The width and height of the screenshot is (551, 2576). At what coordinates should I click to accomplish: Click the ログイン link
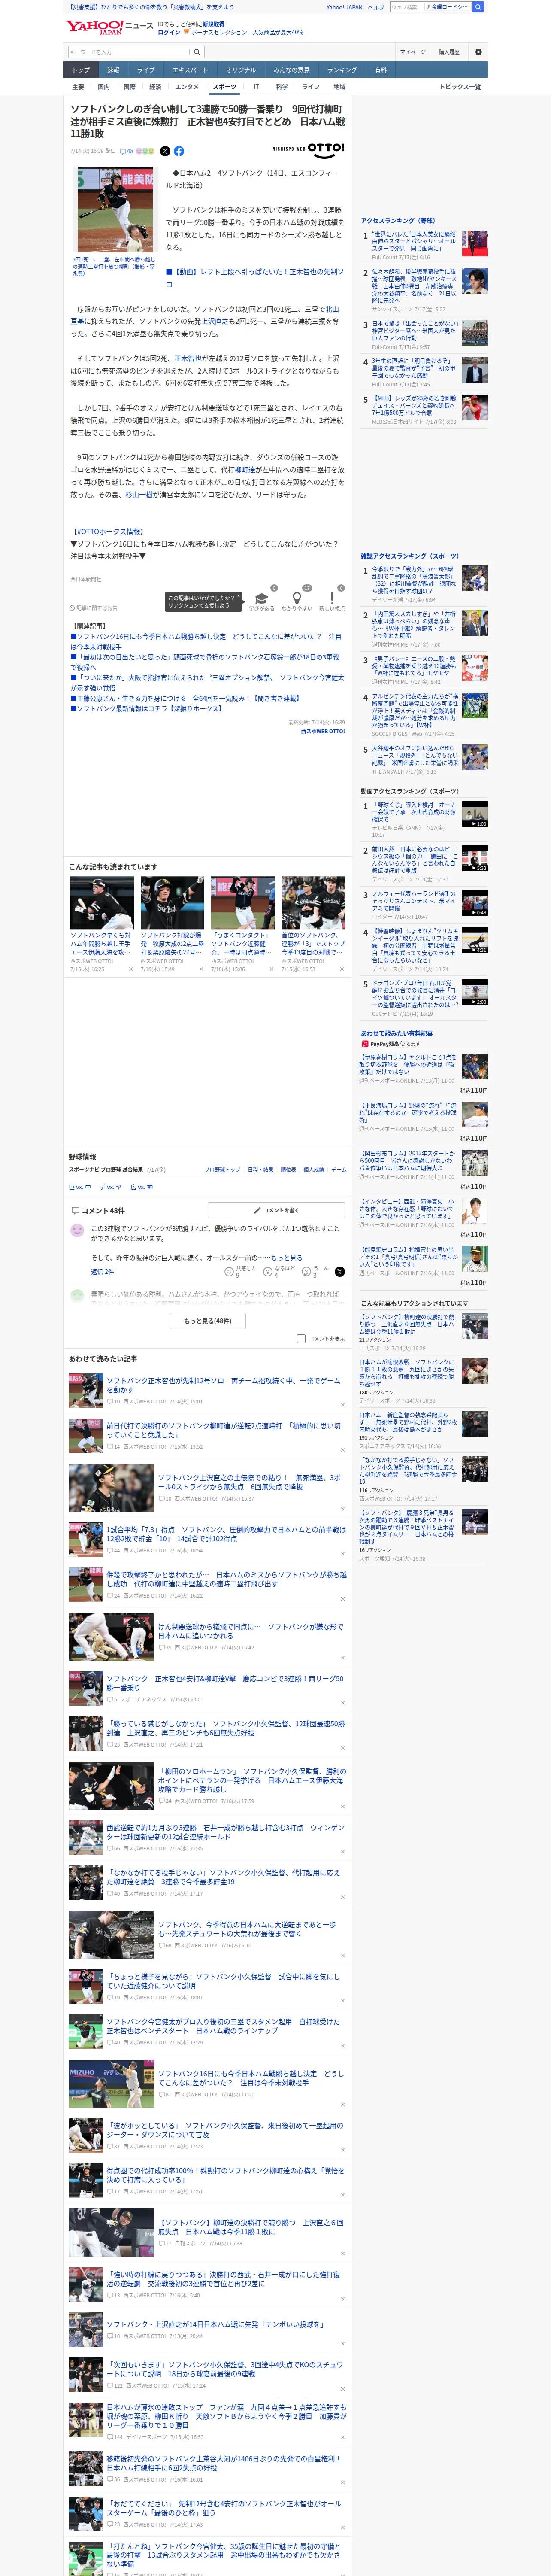[x=169, y=32]
